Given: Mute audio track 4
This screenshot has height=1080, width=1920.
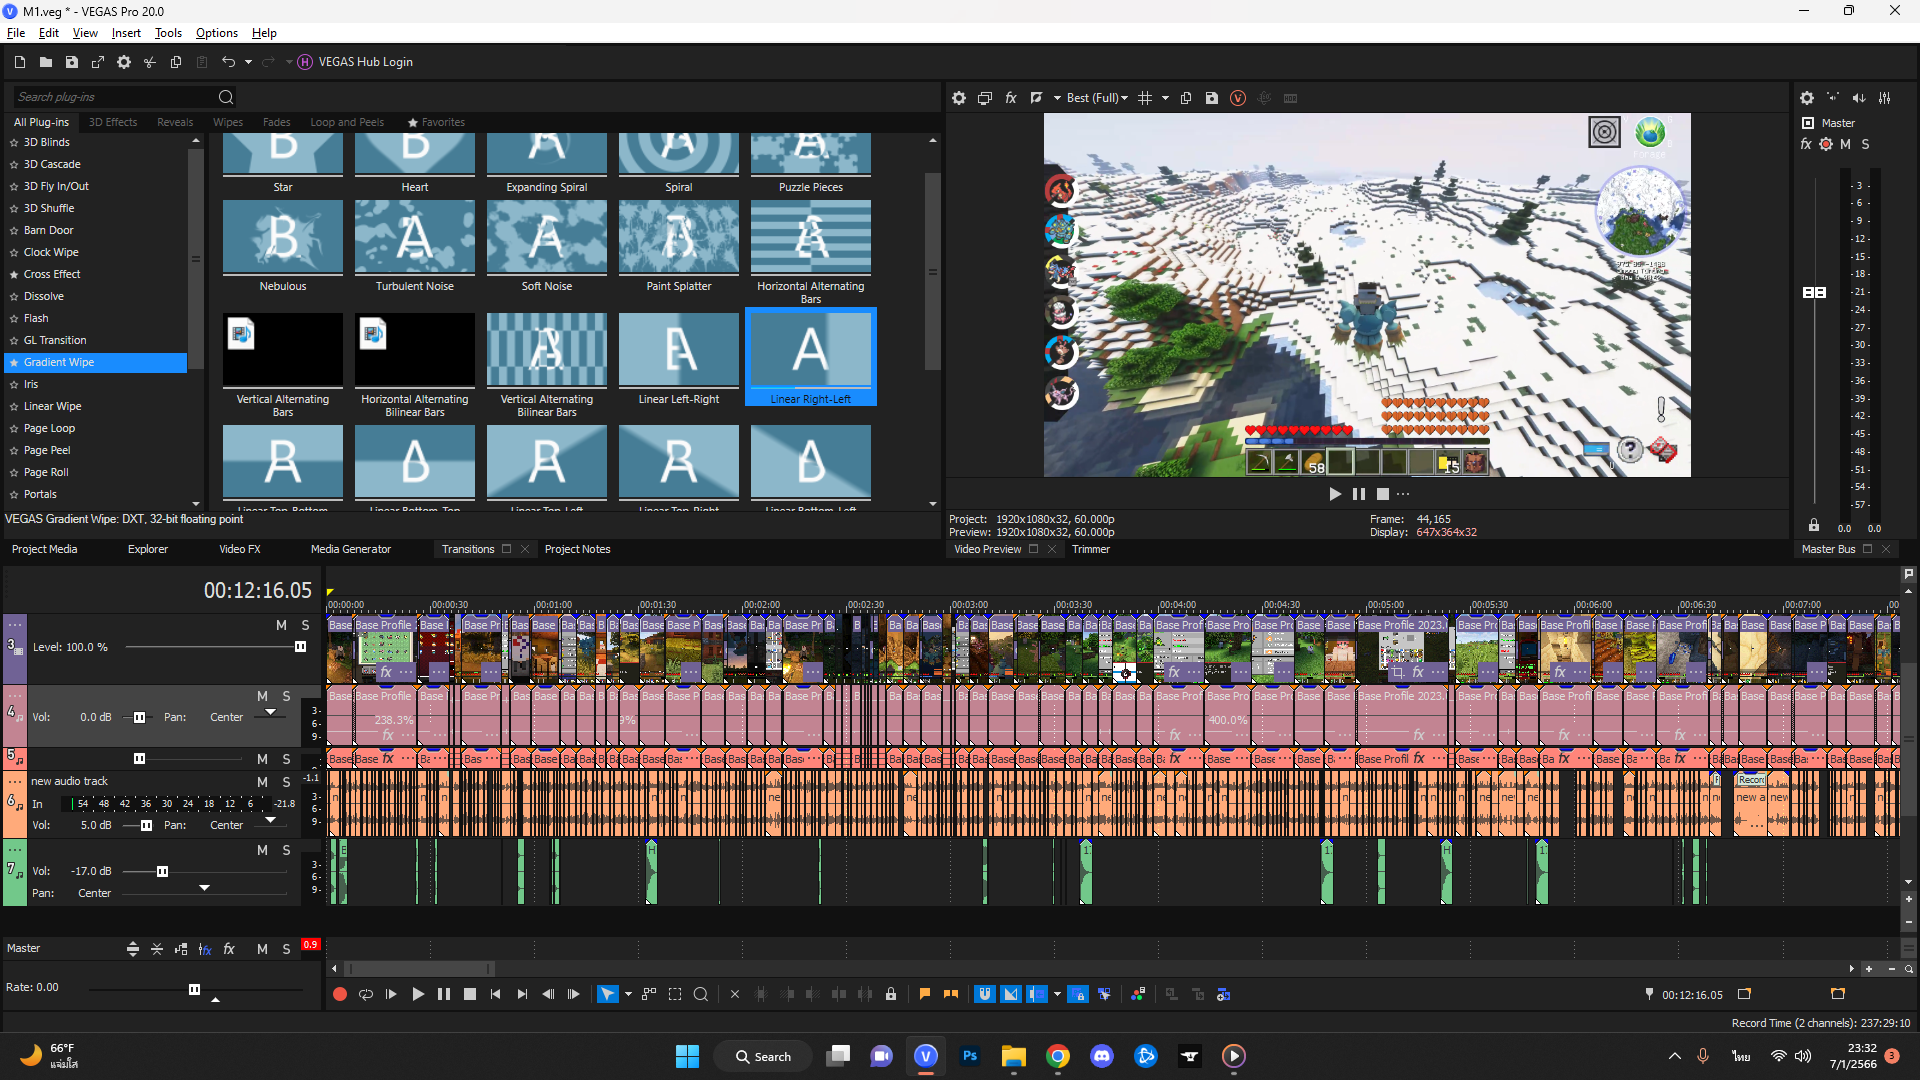Looking at the screenshot, I should [x=262, y=696].
